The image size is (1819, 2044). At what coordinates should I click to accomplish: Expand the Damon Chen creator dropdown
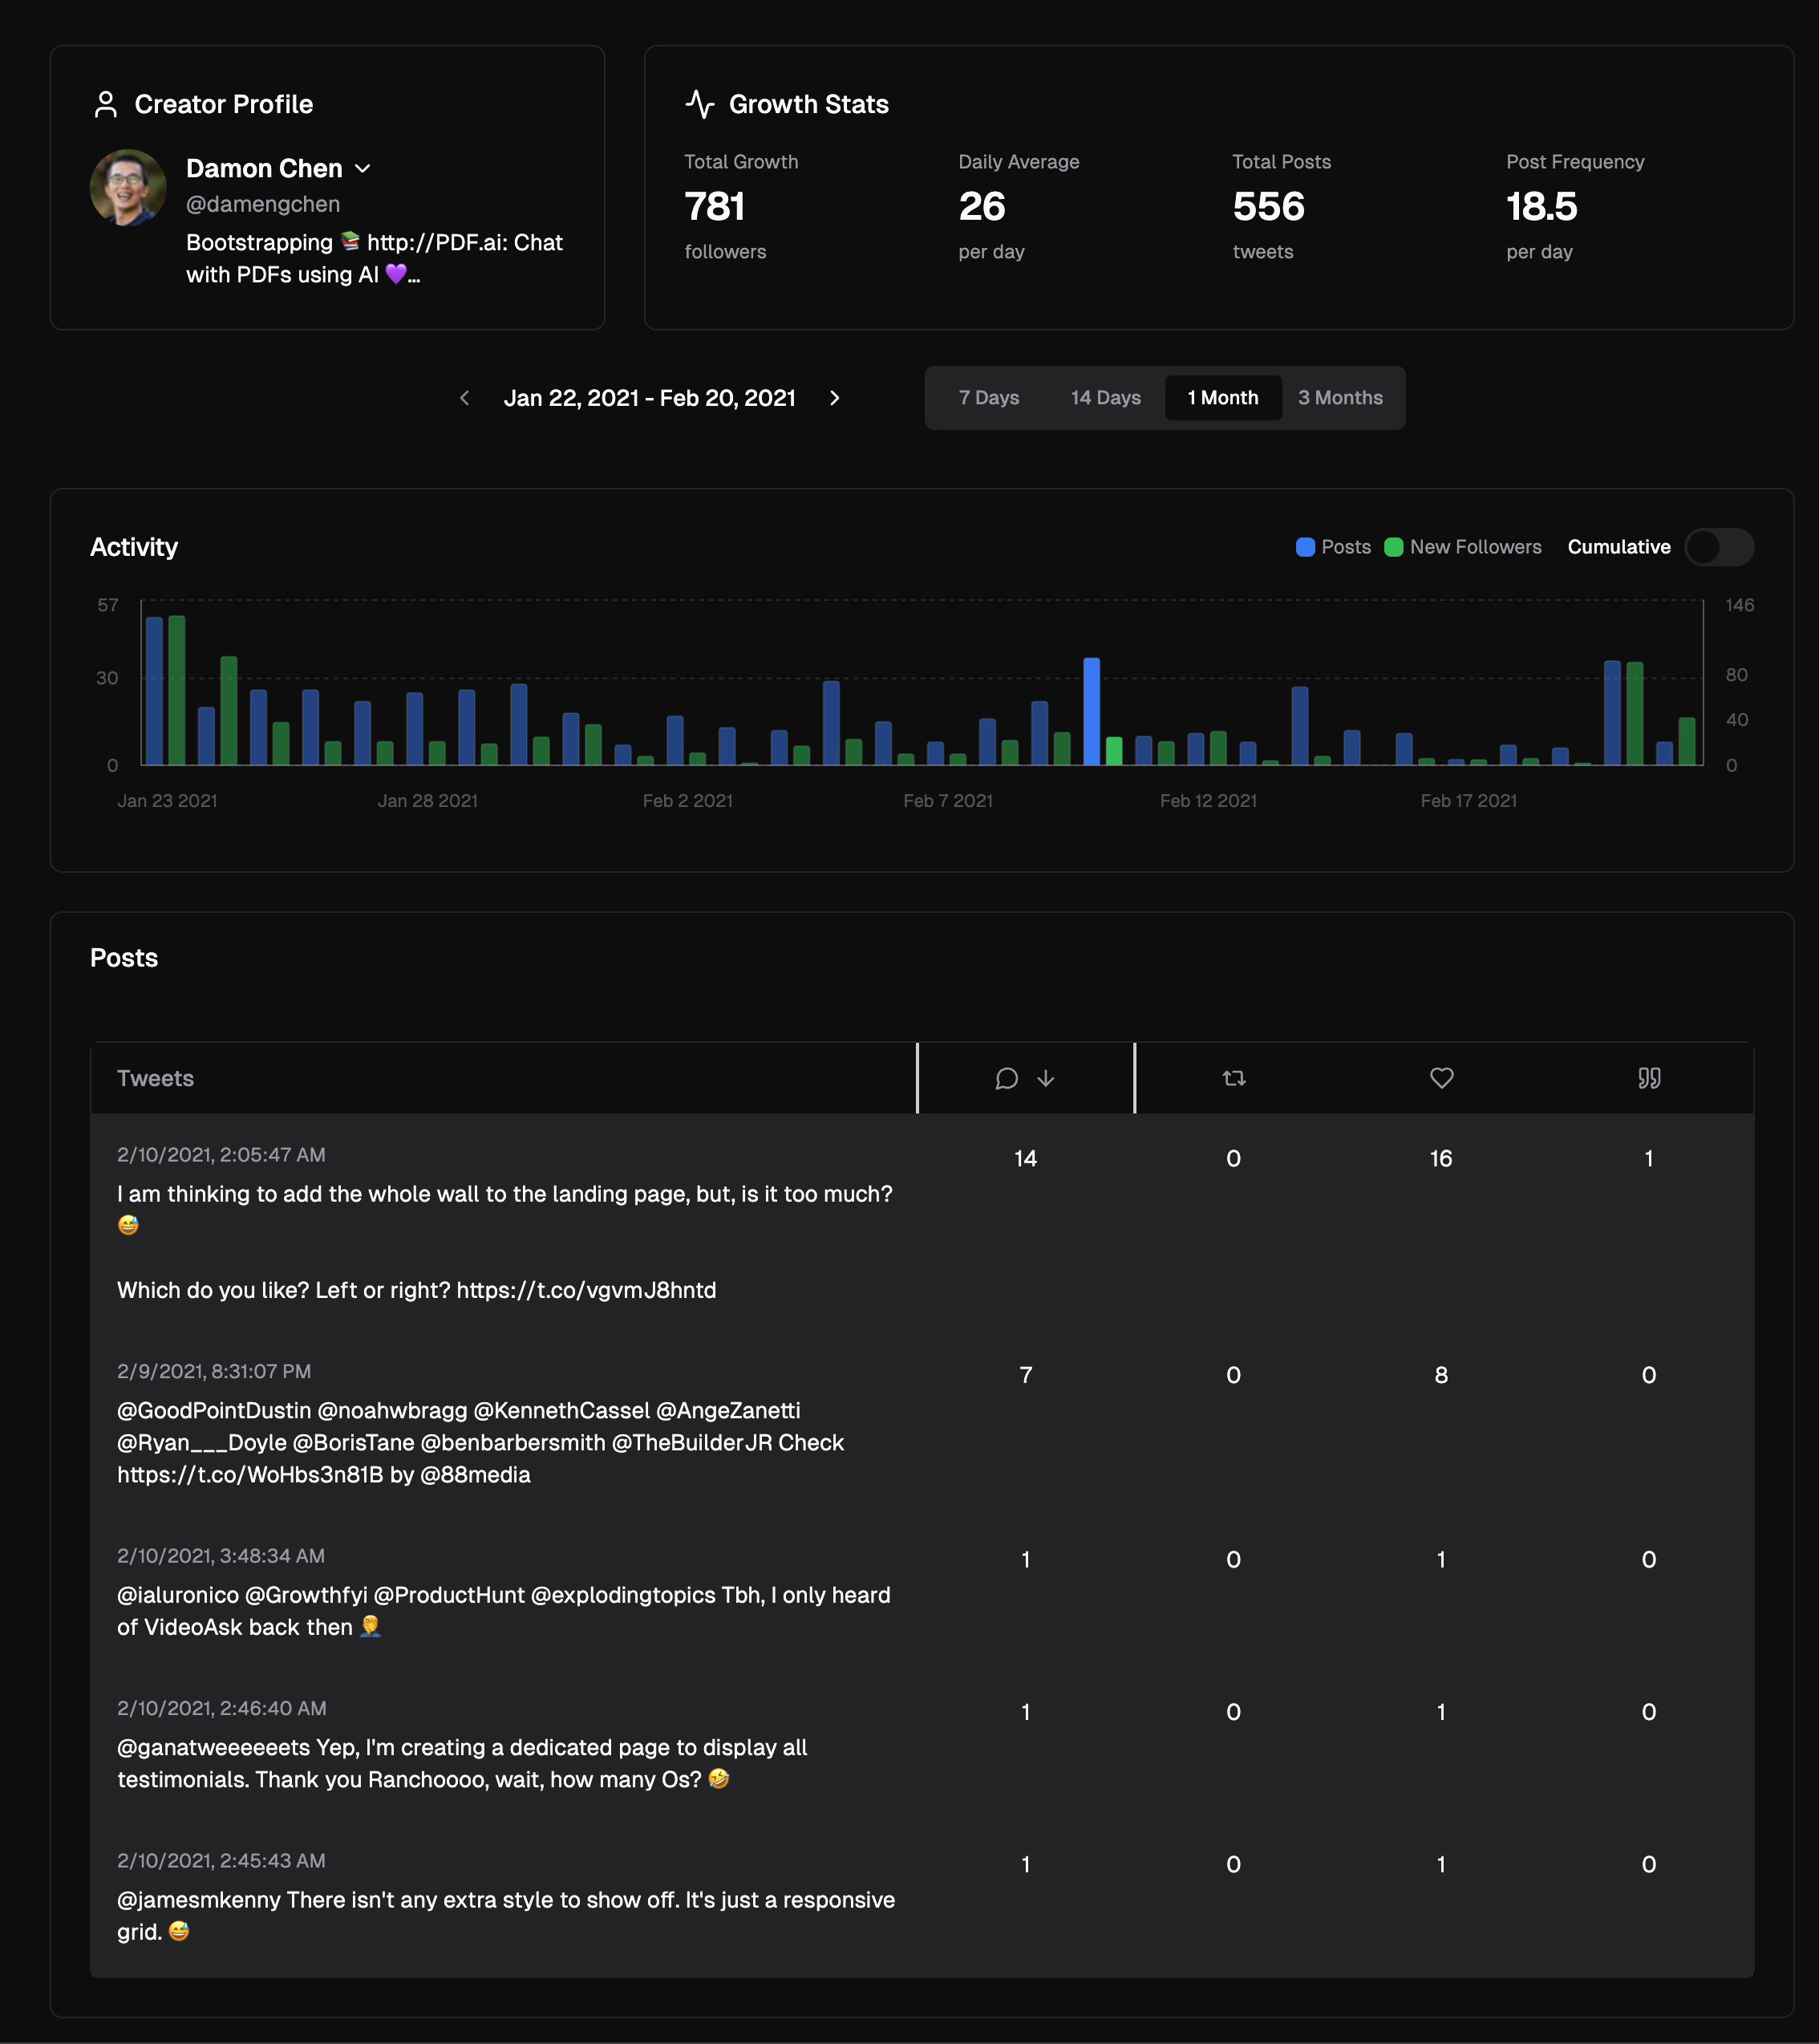click(363, 169)
